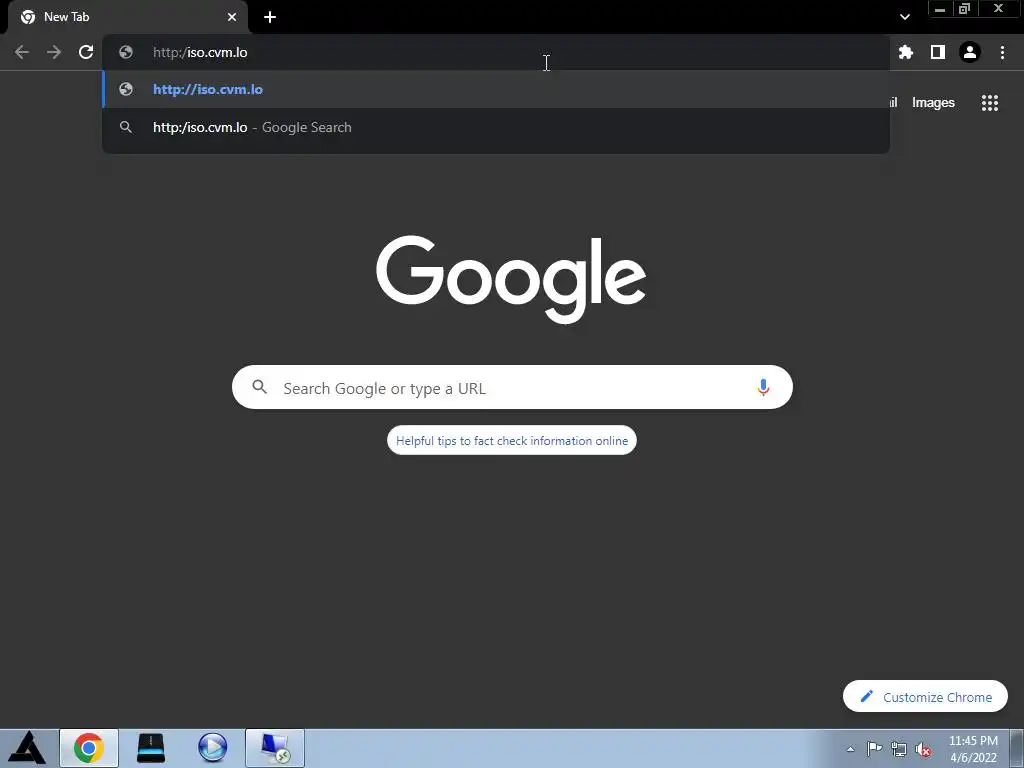Start voice search with the microphone

coord(763,387)
